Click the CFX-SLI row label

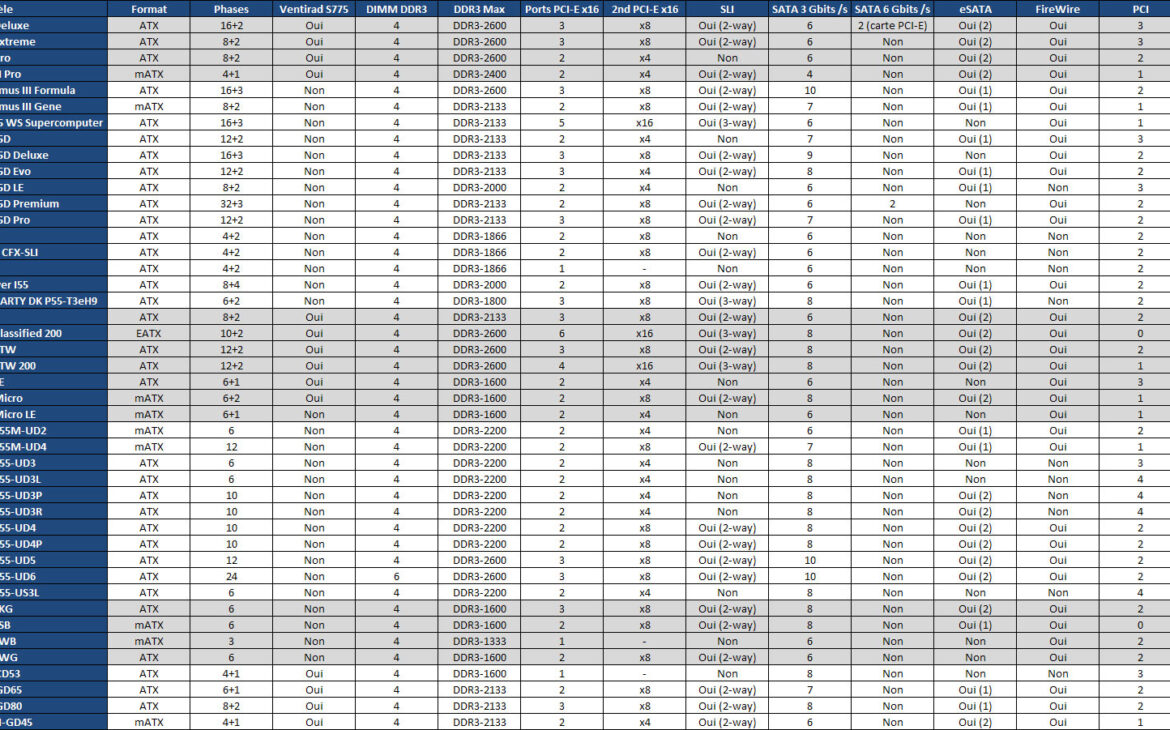pyautogui.click(x=30, y=252)
